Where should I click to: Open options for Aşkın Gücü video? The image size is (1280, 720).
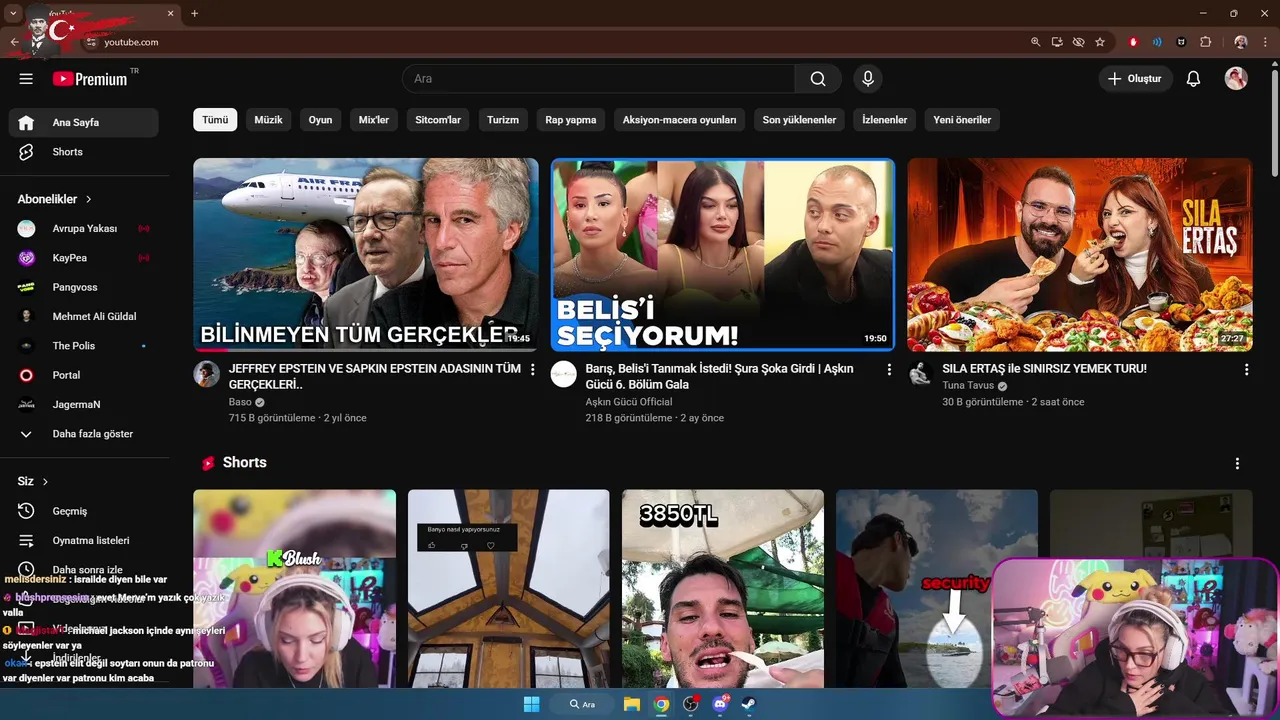click(x=889, y=370)
